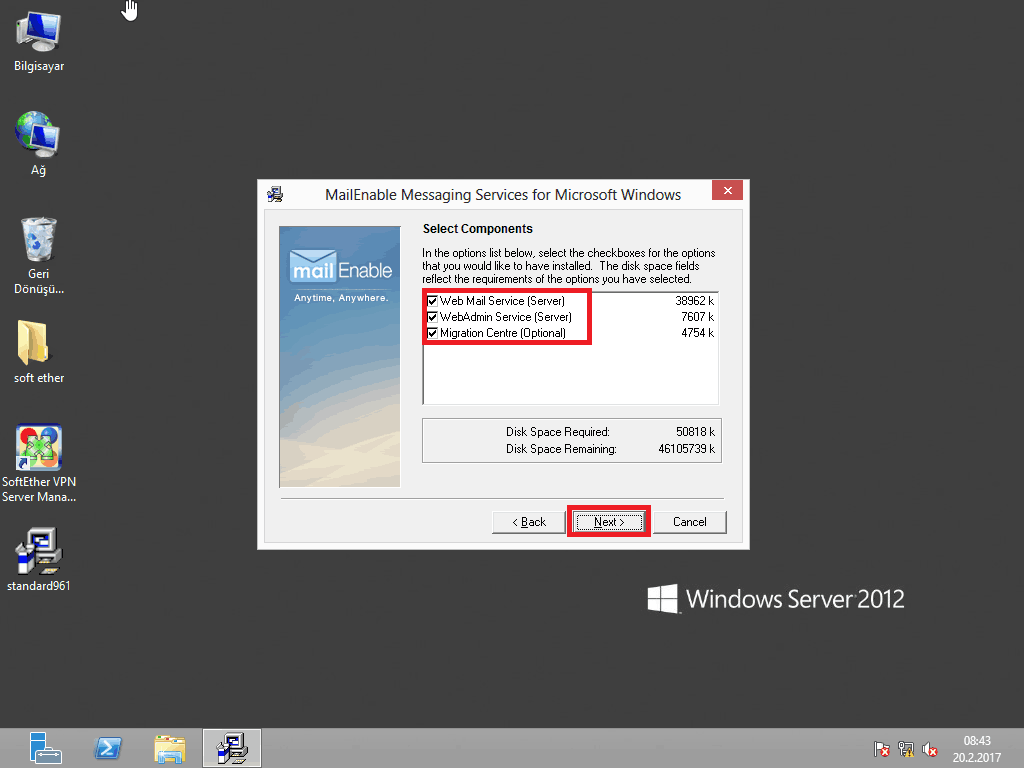
Task: Open Server Manager from the taskbar
Action: click(x=45, y=748)
